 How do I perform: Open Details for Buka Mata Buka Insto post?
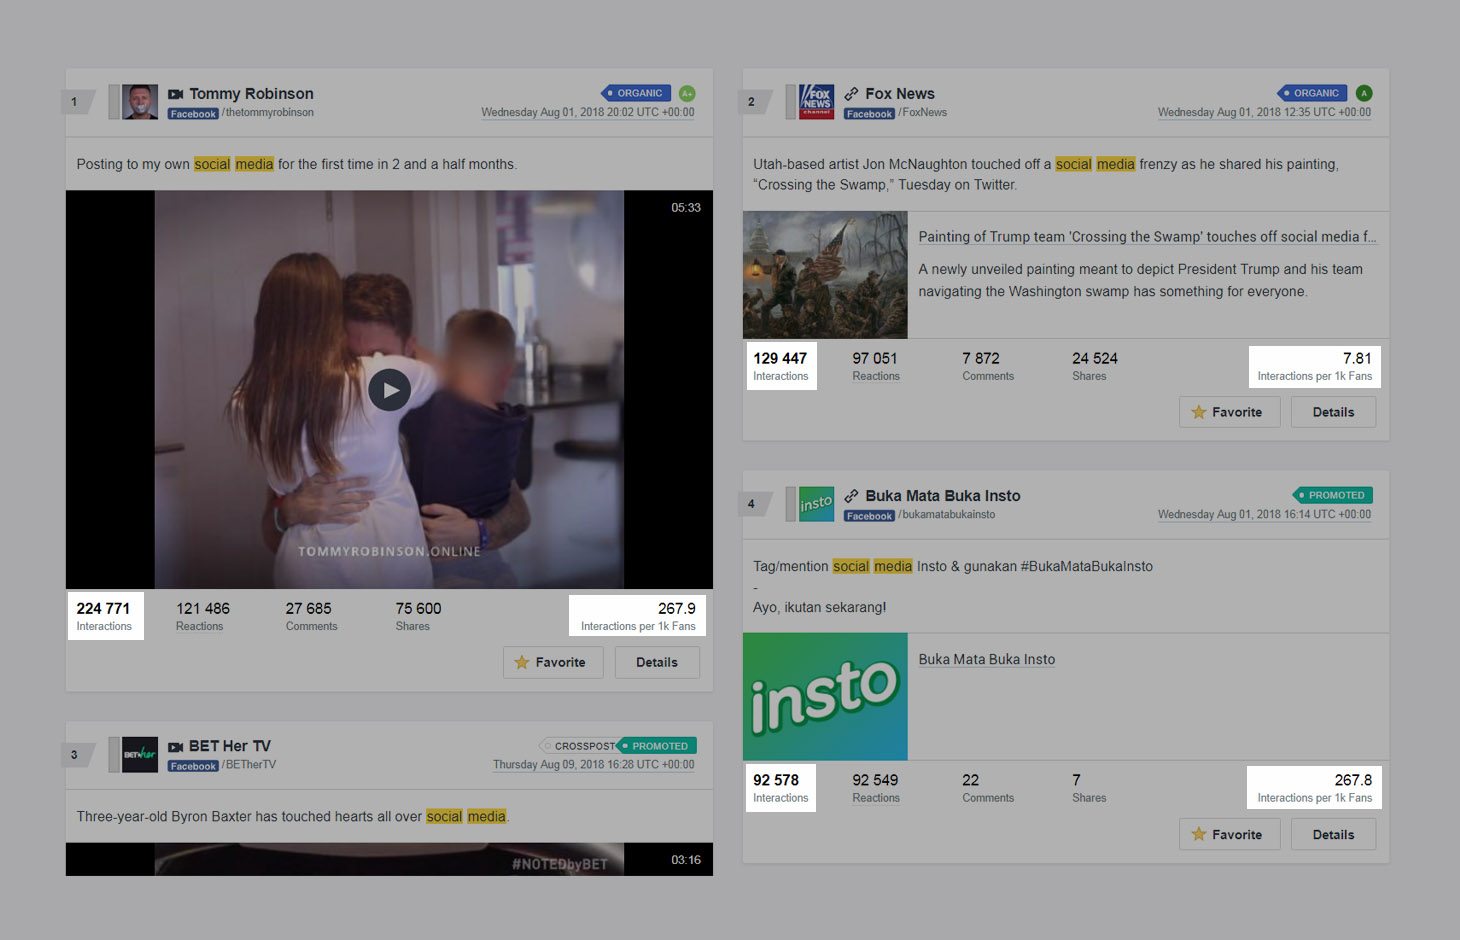click(1333, 834)
